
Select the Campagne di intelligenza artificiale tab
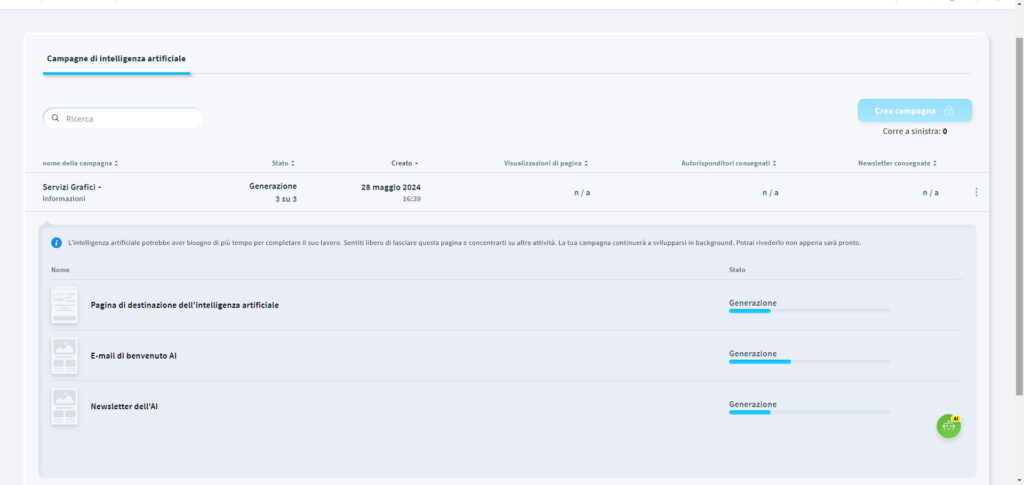point(116,59)
